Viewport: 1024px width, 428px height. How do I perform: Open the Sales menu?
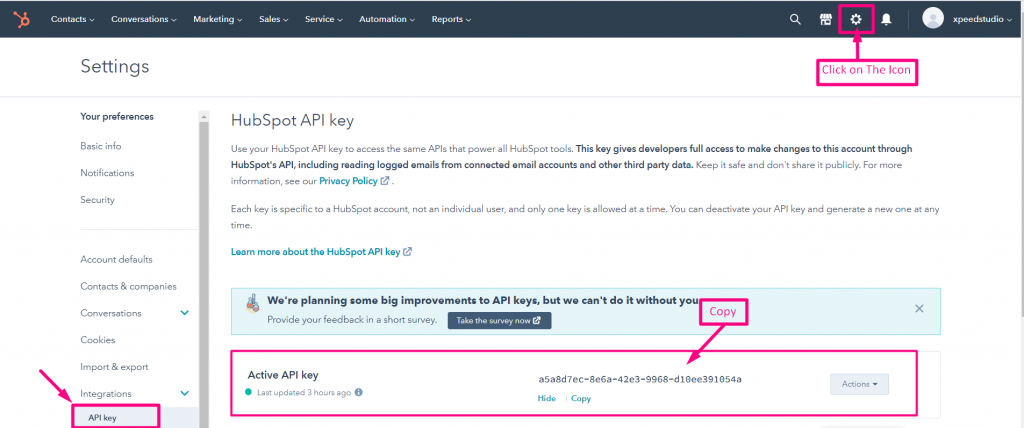pos(274,20)
